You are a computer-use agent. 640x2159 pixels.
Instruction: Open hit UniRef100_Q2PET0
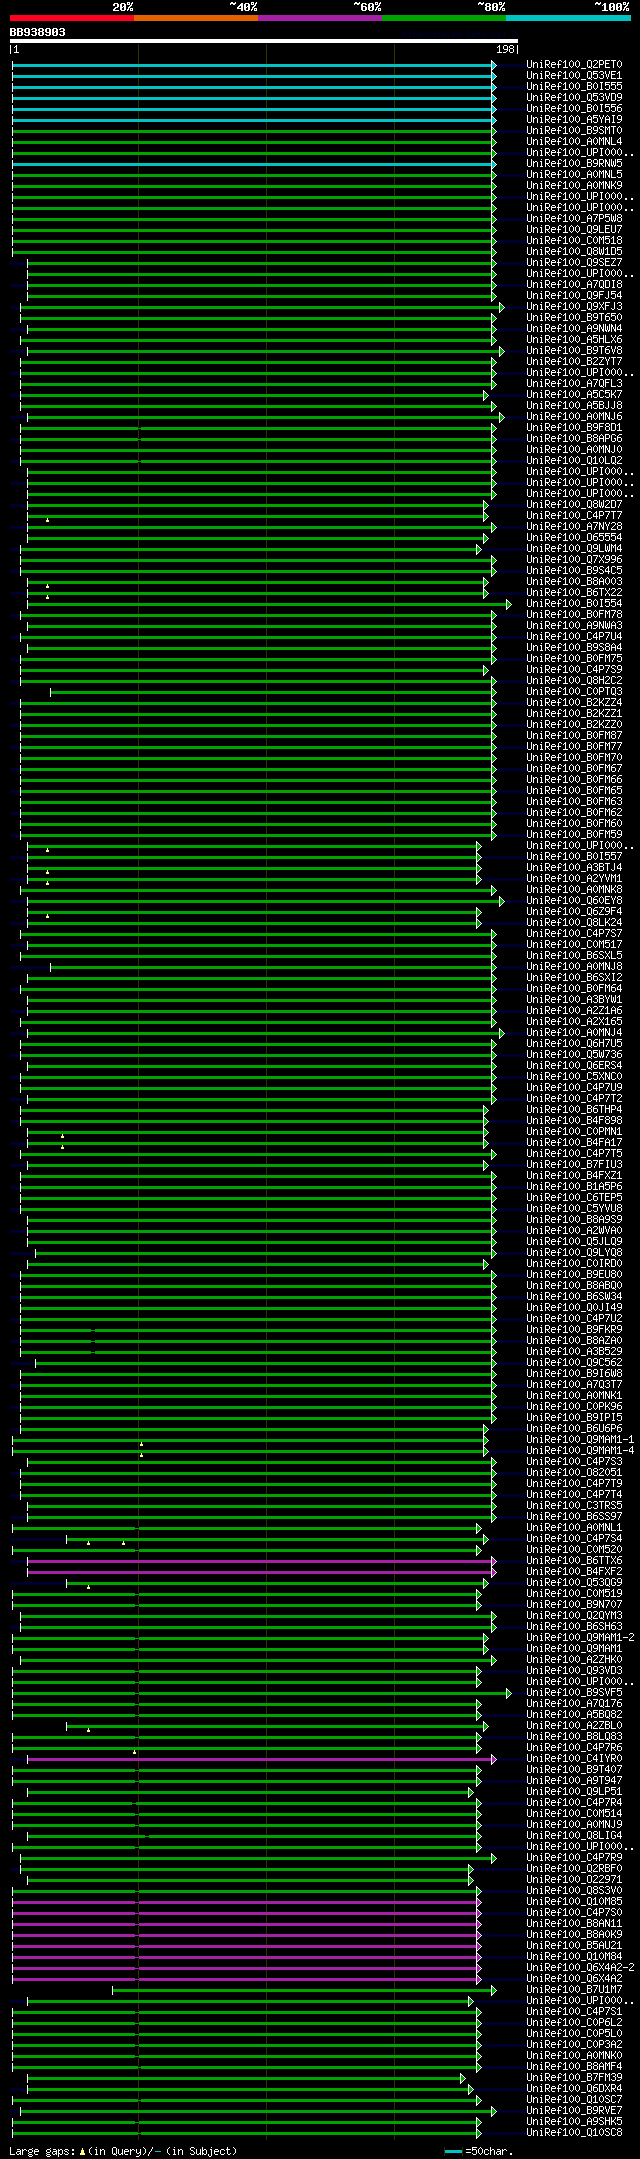click(574, 65)
